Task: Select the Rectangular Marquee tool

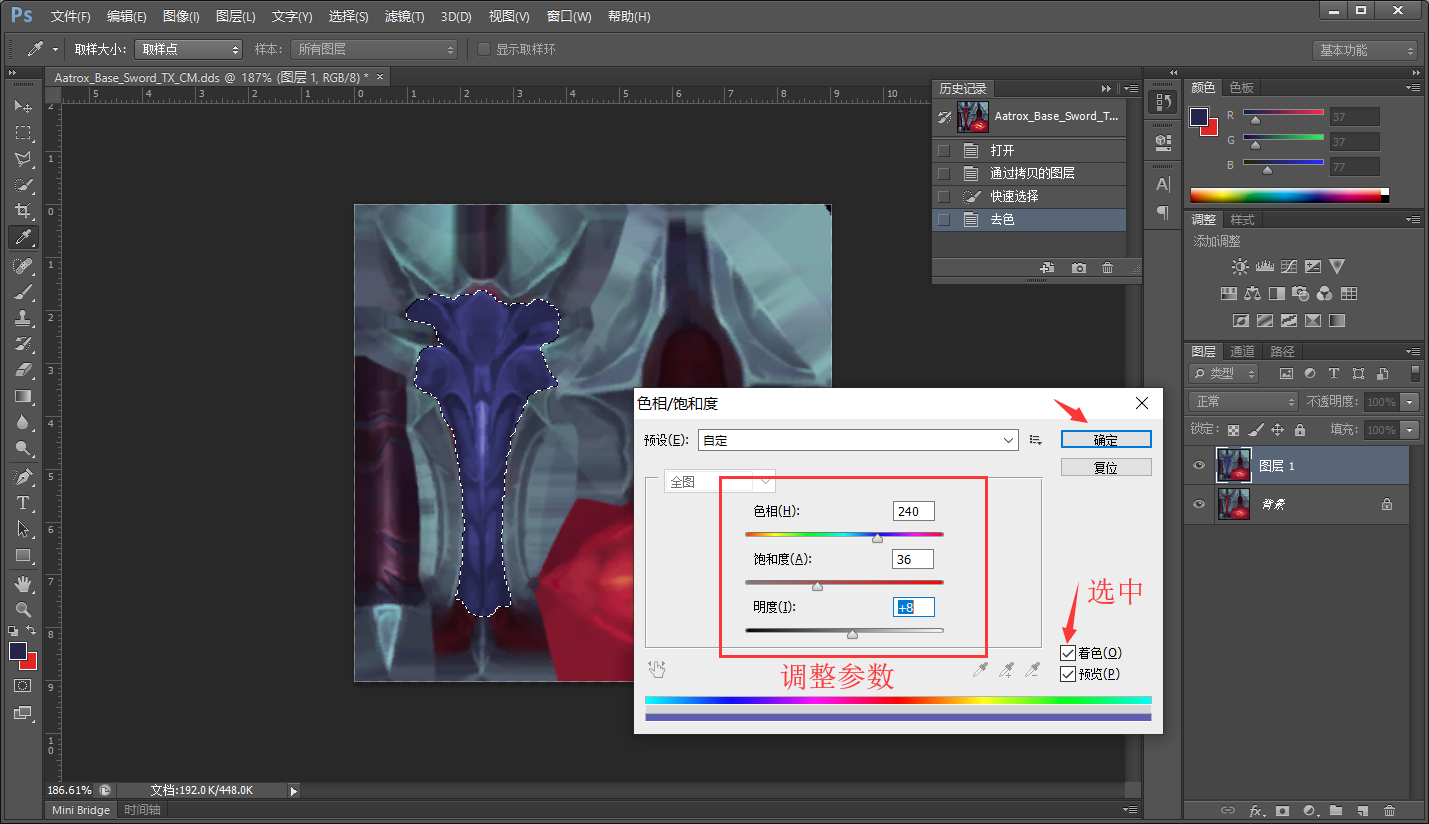Action: click(23, 133)
